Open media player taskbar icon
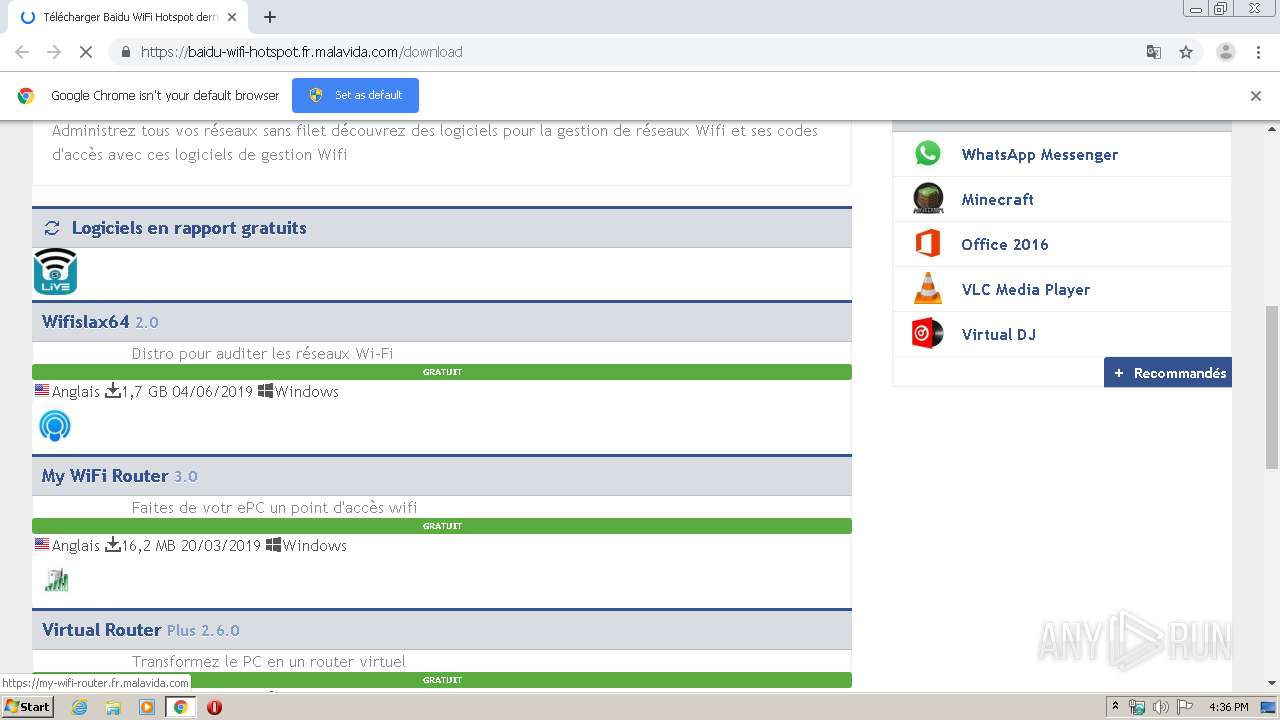 point(147,707)
